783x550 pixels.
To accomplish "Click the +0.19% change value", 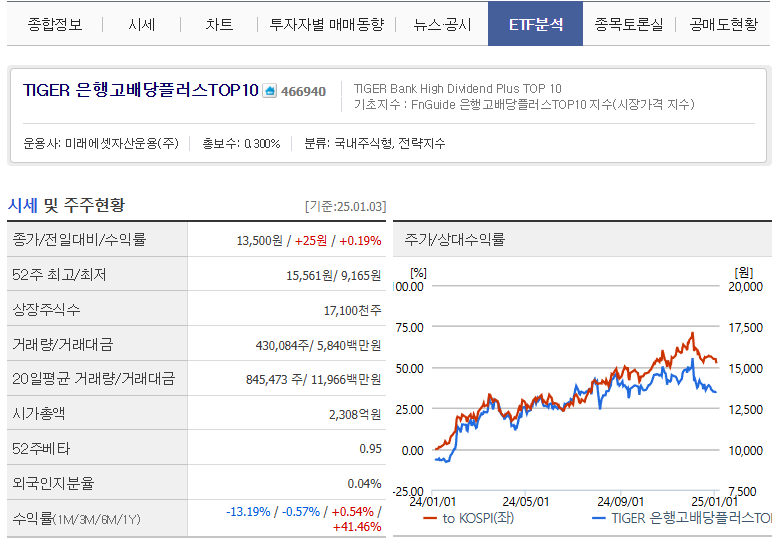I will click(360, 240).
